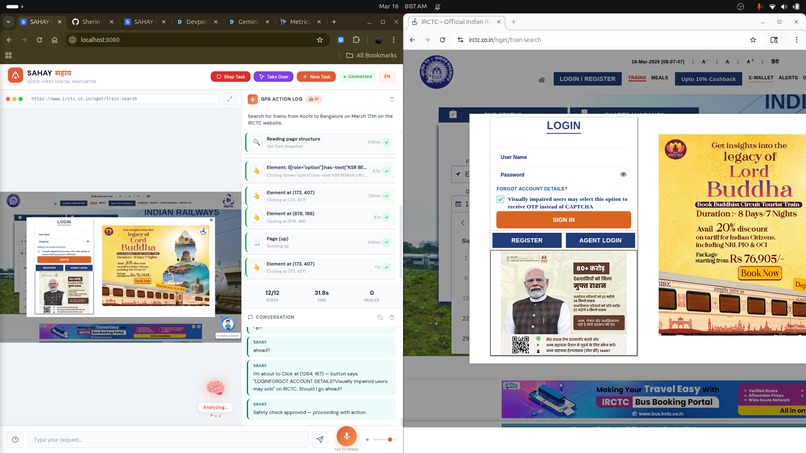Clear the GPA Action Log with trash icon
The height and width of the screenshot is (453, 806).
click(x=392, y=99)
